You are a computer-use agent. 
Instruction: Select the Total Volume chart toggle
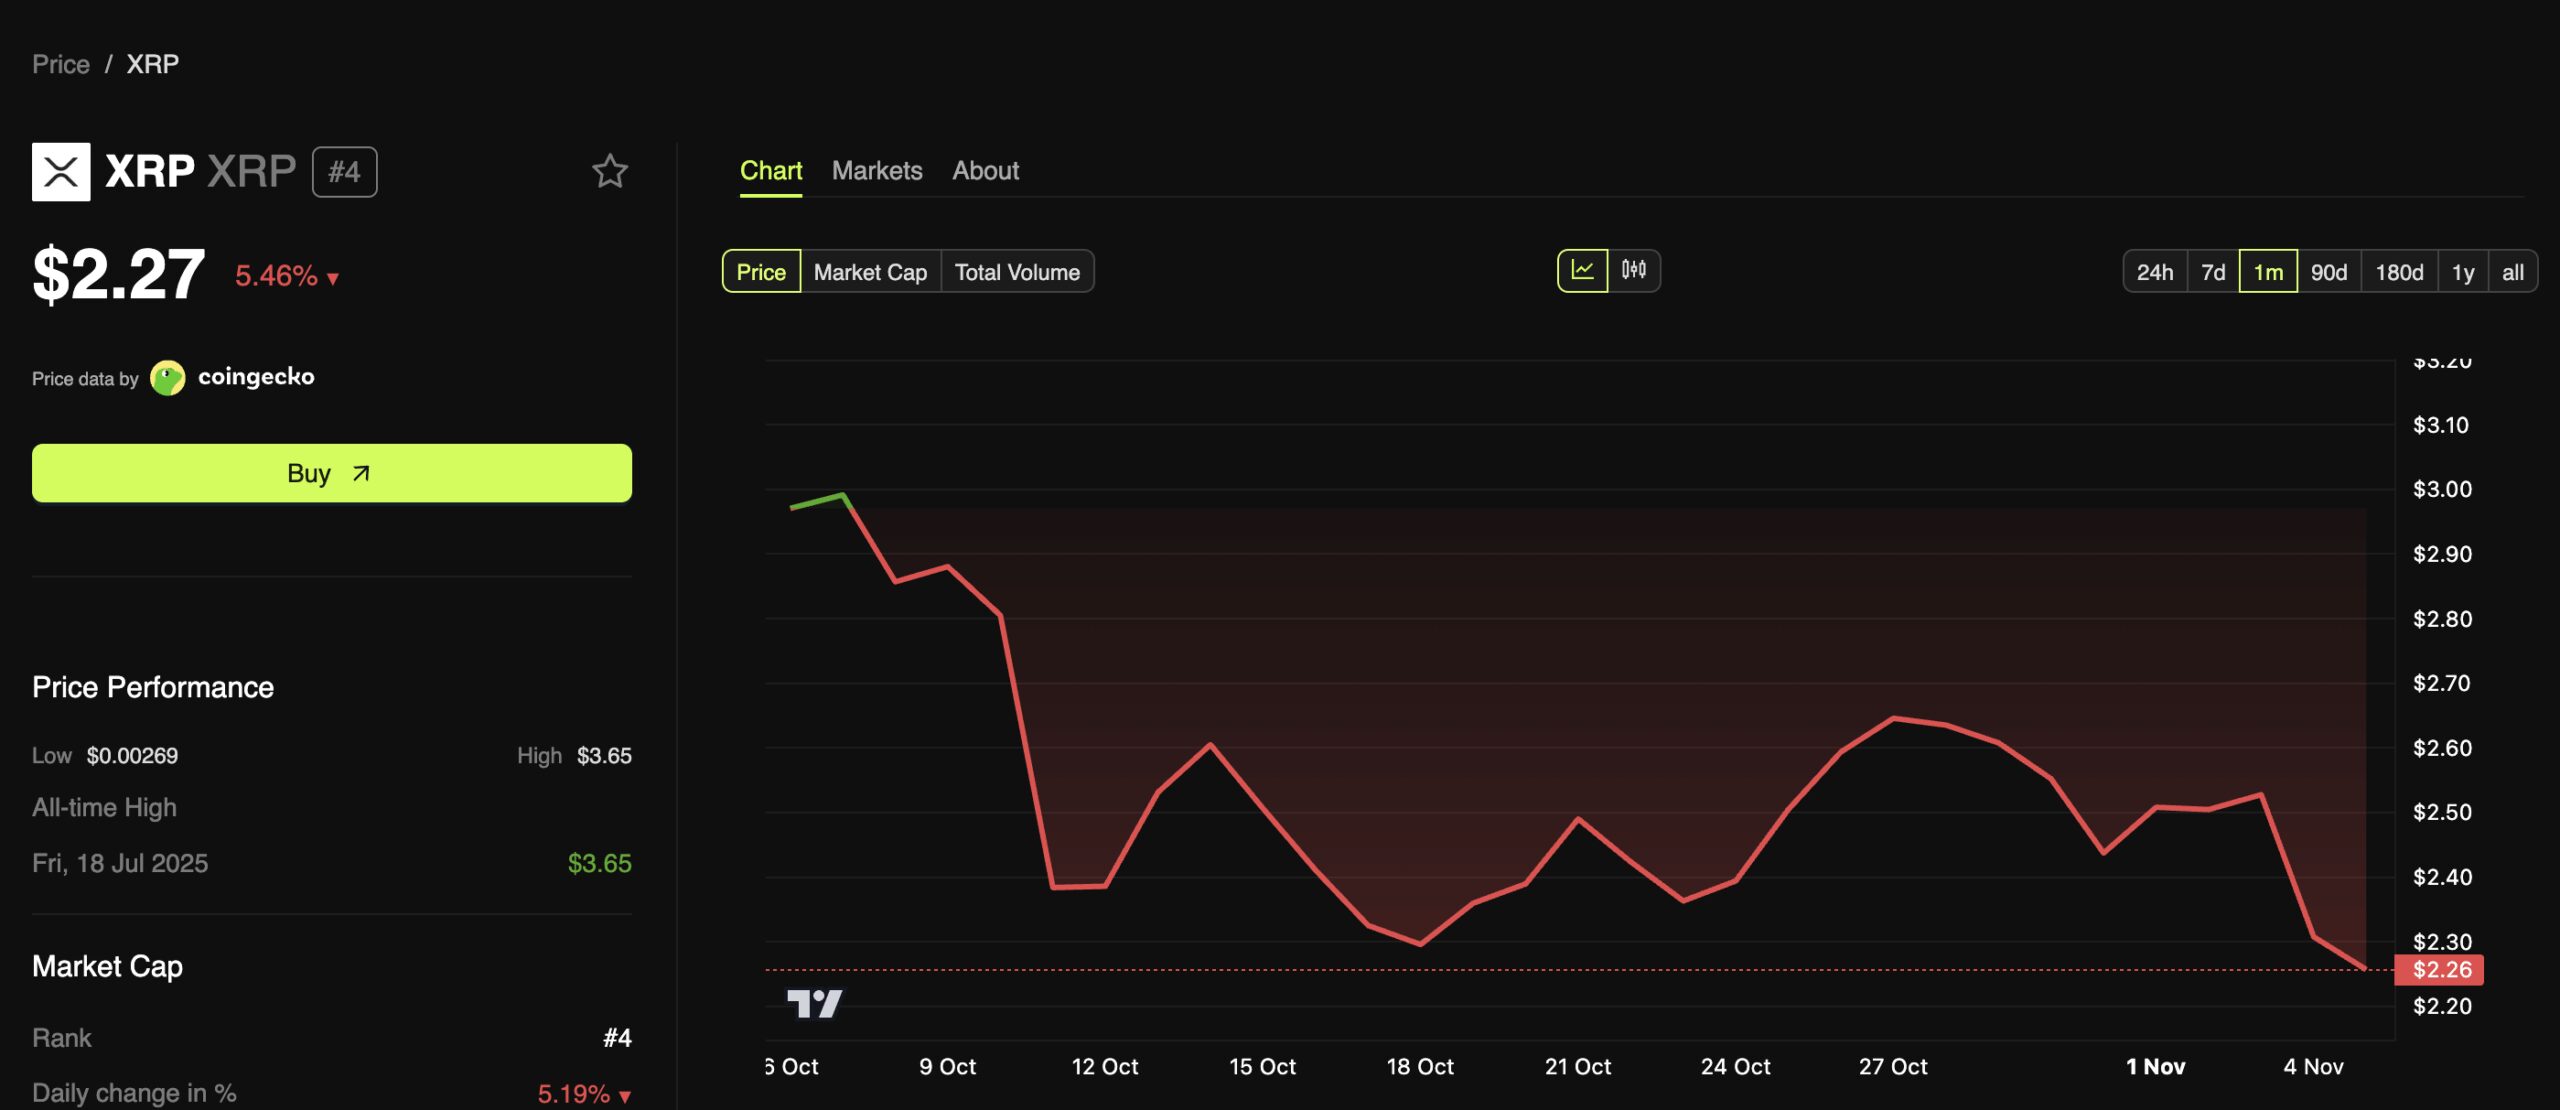click(1017, 272)
